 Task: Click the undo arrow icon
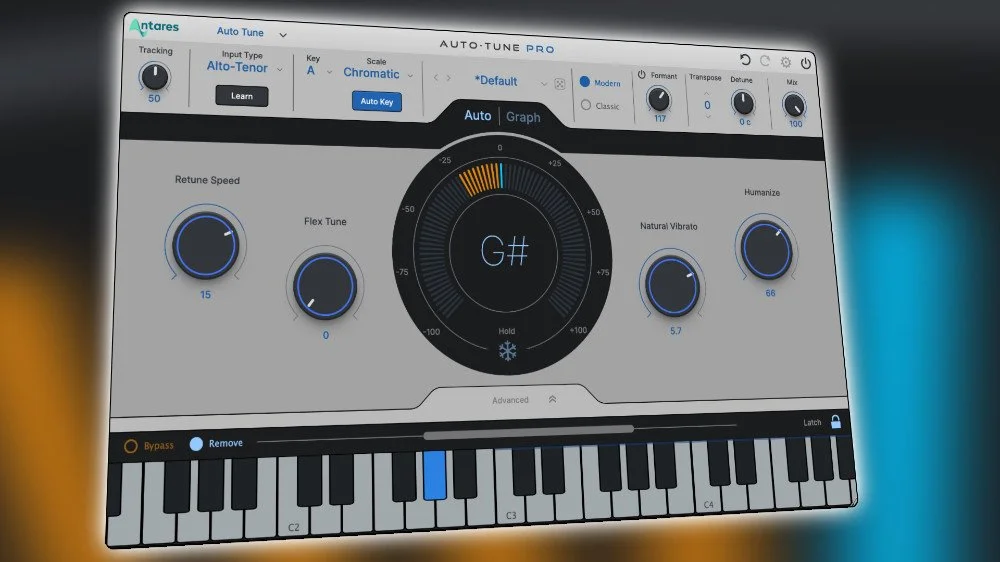pos(745,59)
